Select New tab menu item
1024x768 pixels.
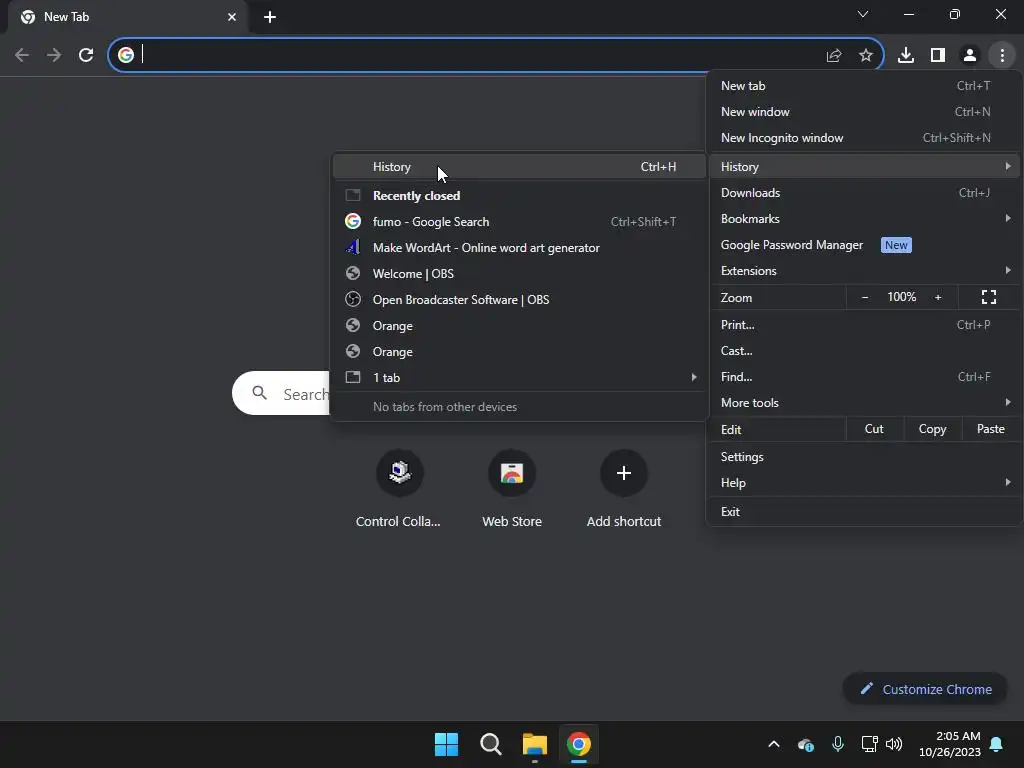[865, 86]
